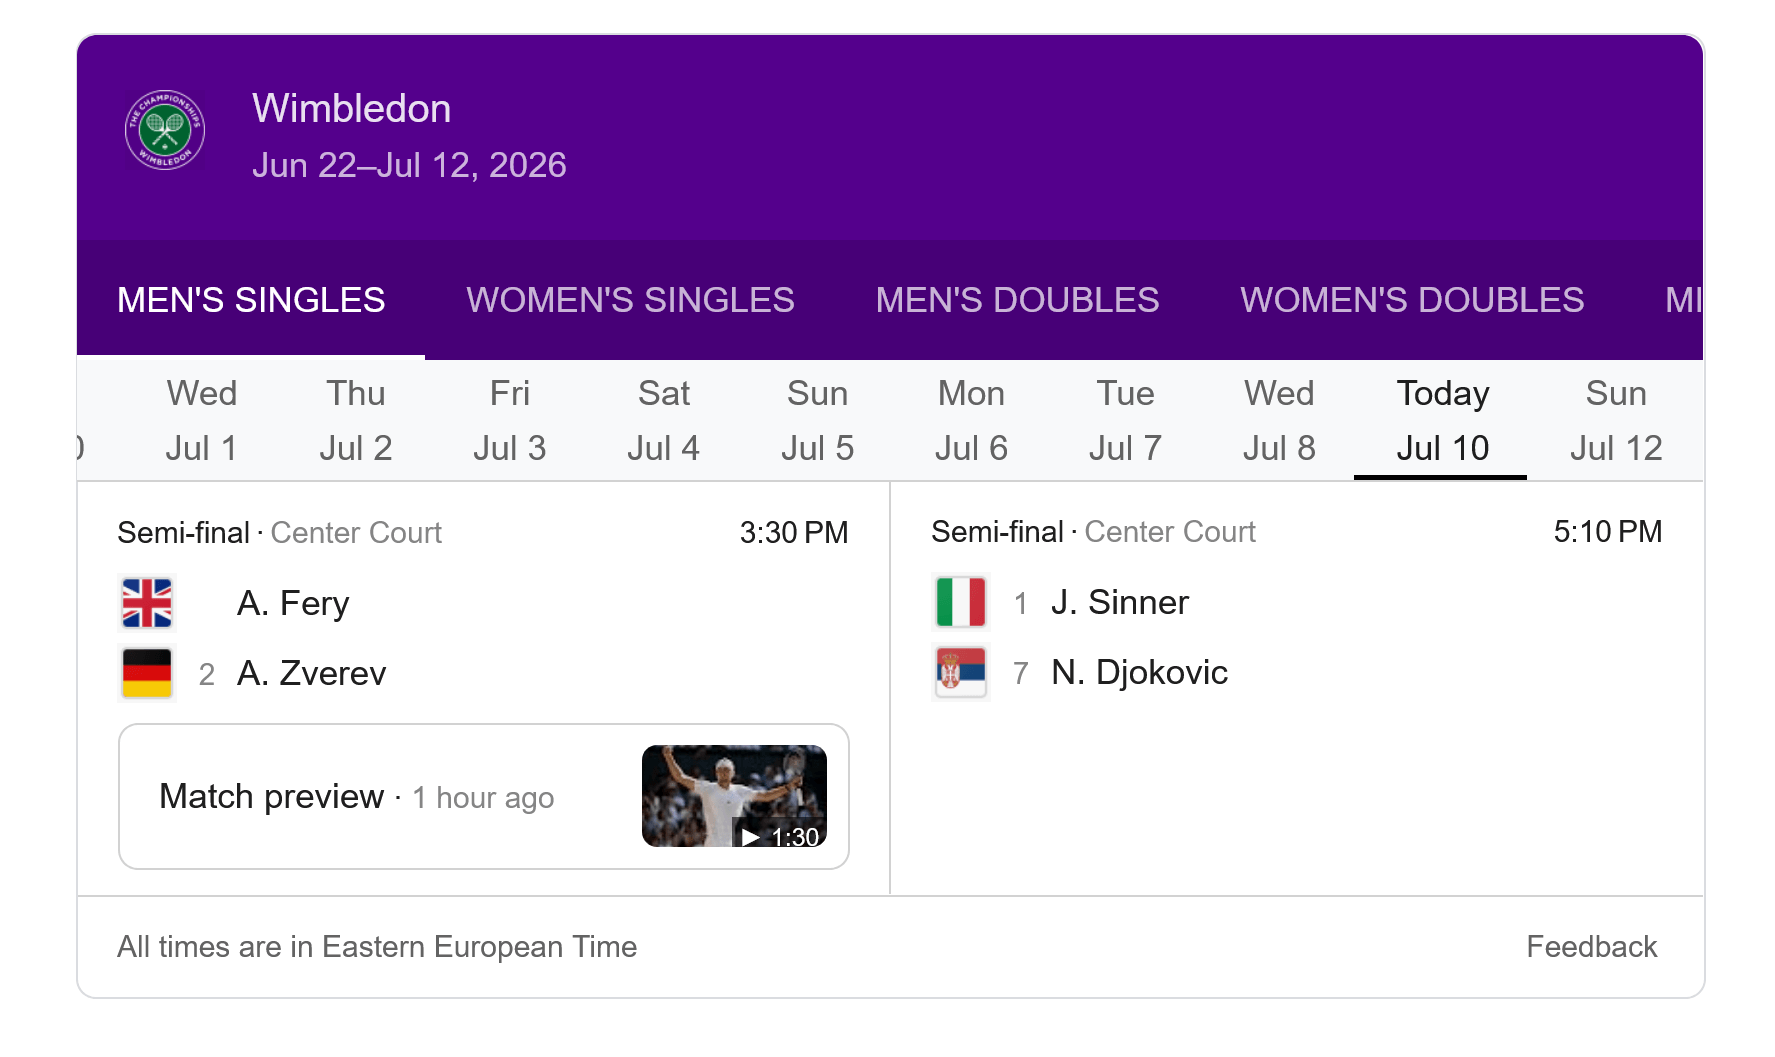View the Mon Jul 6 schedule
1775x1057 pixels.
pos(971,420)
